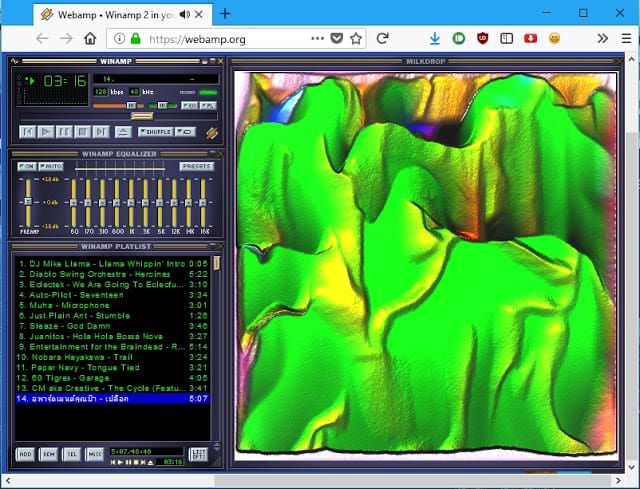This screenshot has height=489, width=640.
Task: Click the Play button in Winamp main window
Action: click(x=46, y=132)
